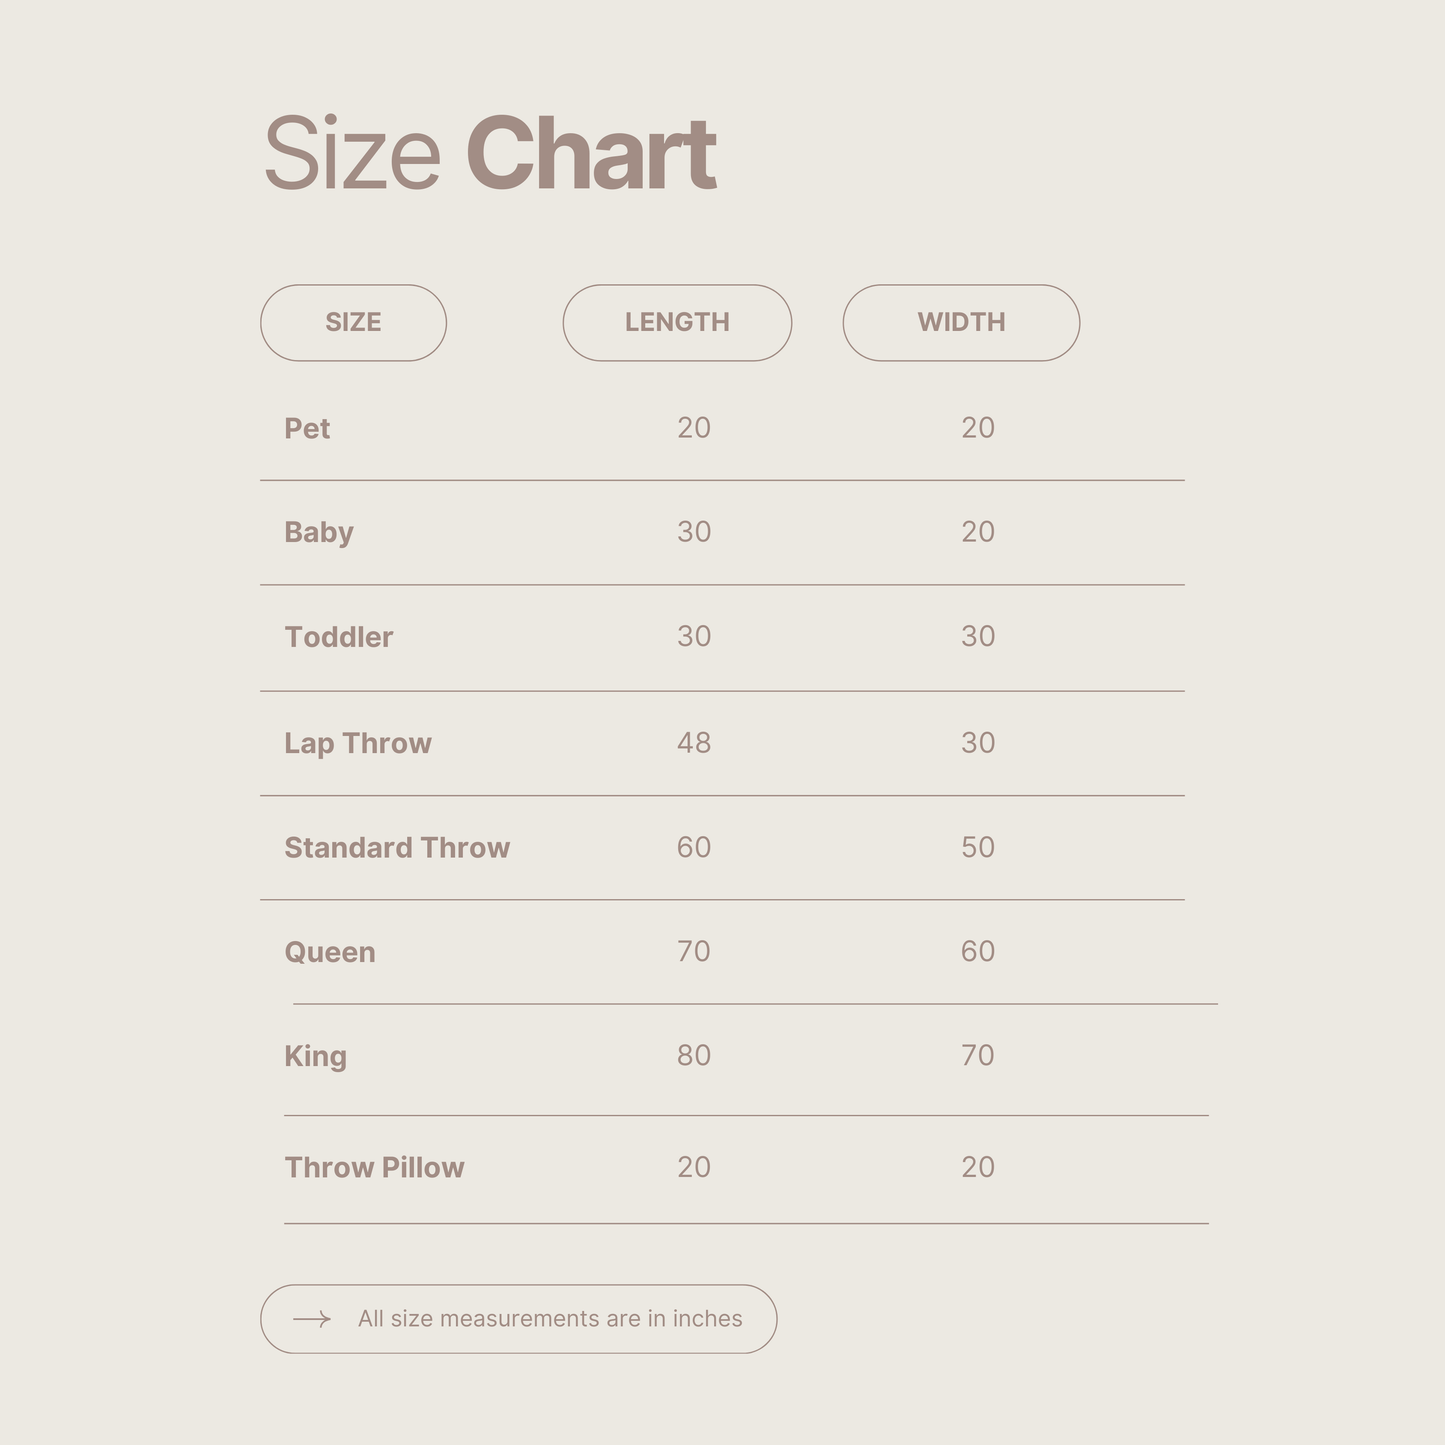Click the Toddler size label
The image size is (1445, 1445).
point(339,637)
